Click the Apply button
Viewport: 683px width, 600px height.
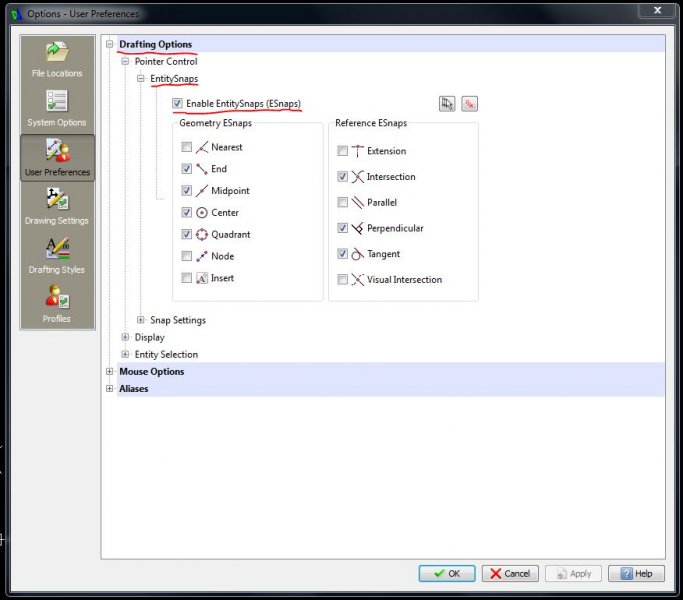573,573
